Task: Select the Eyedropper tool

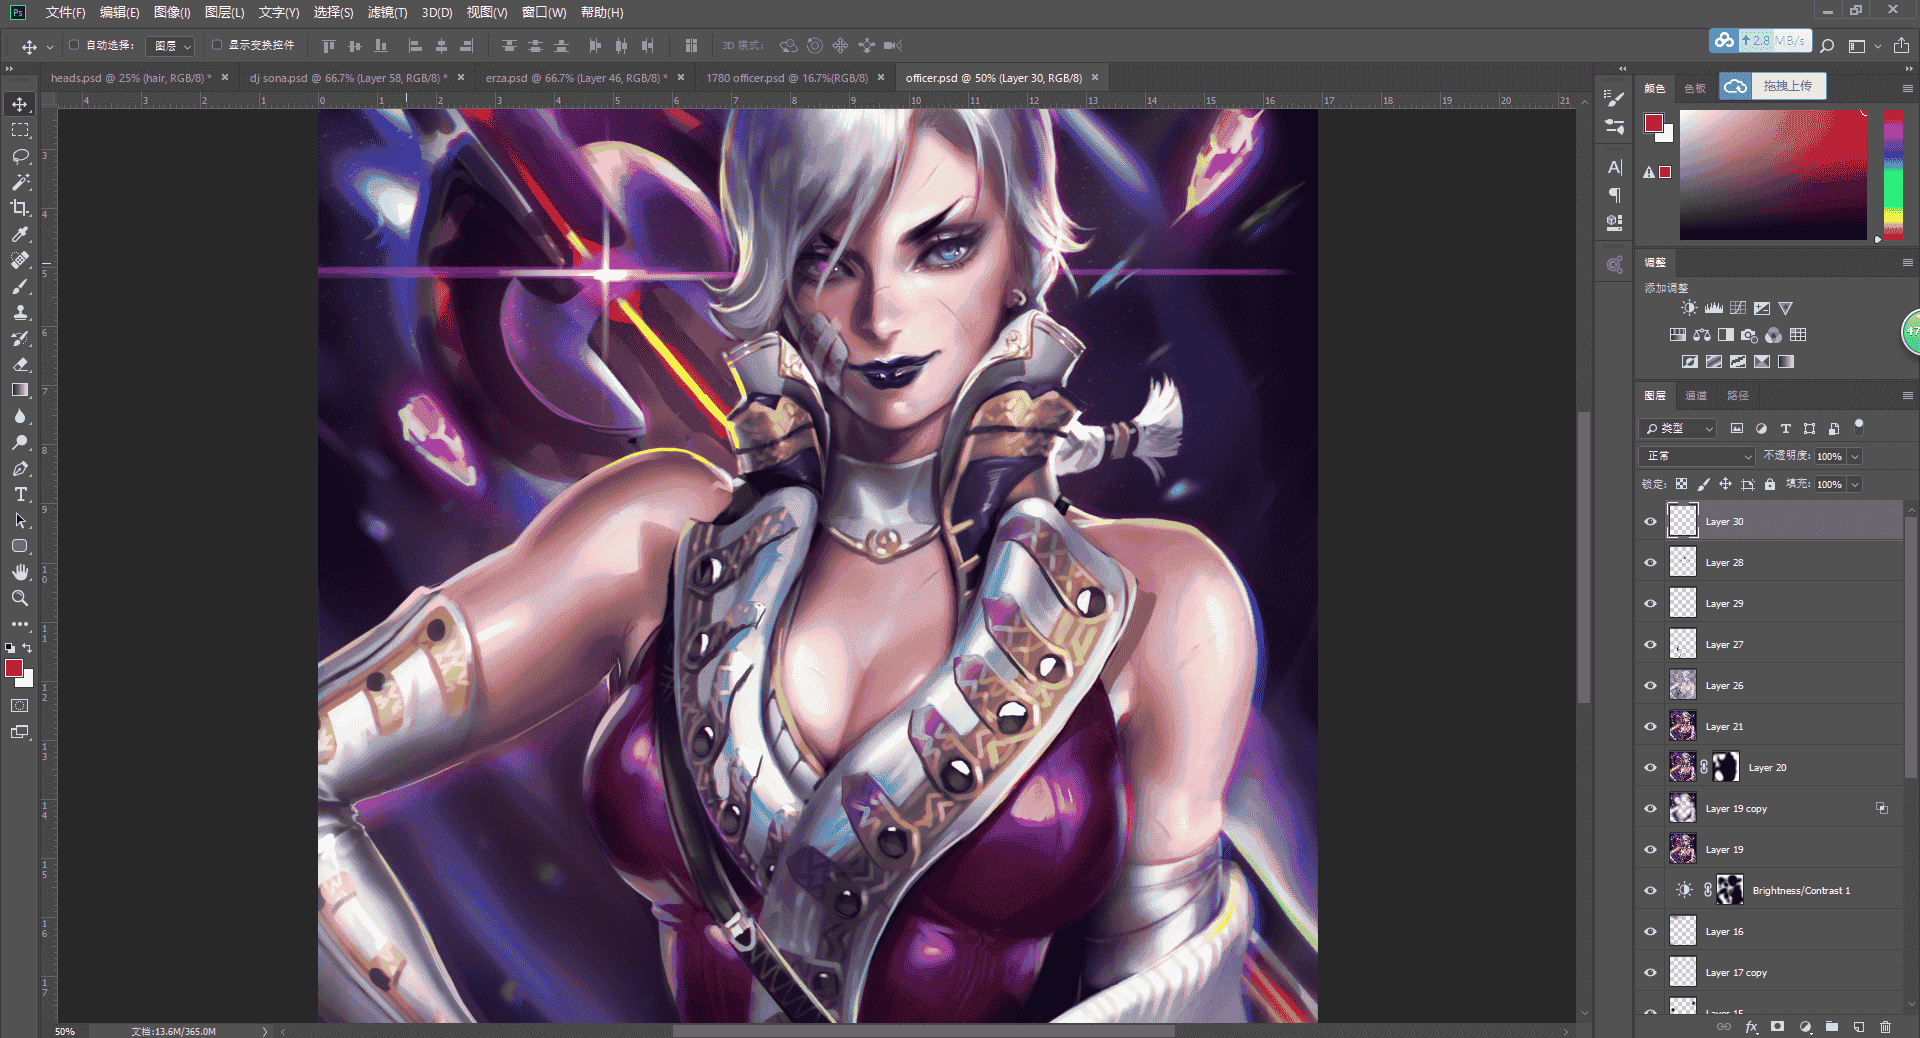Action: click(20, 234)
